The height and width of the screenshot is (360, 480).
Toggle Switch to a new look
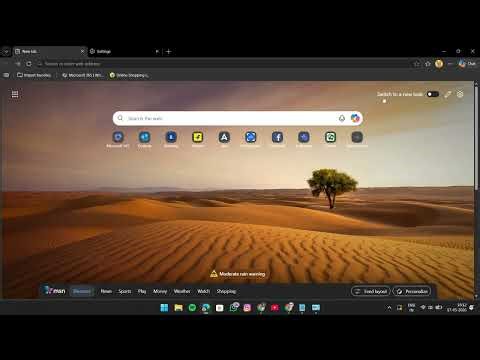click(x=433, y=94)
